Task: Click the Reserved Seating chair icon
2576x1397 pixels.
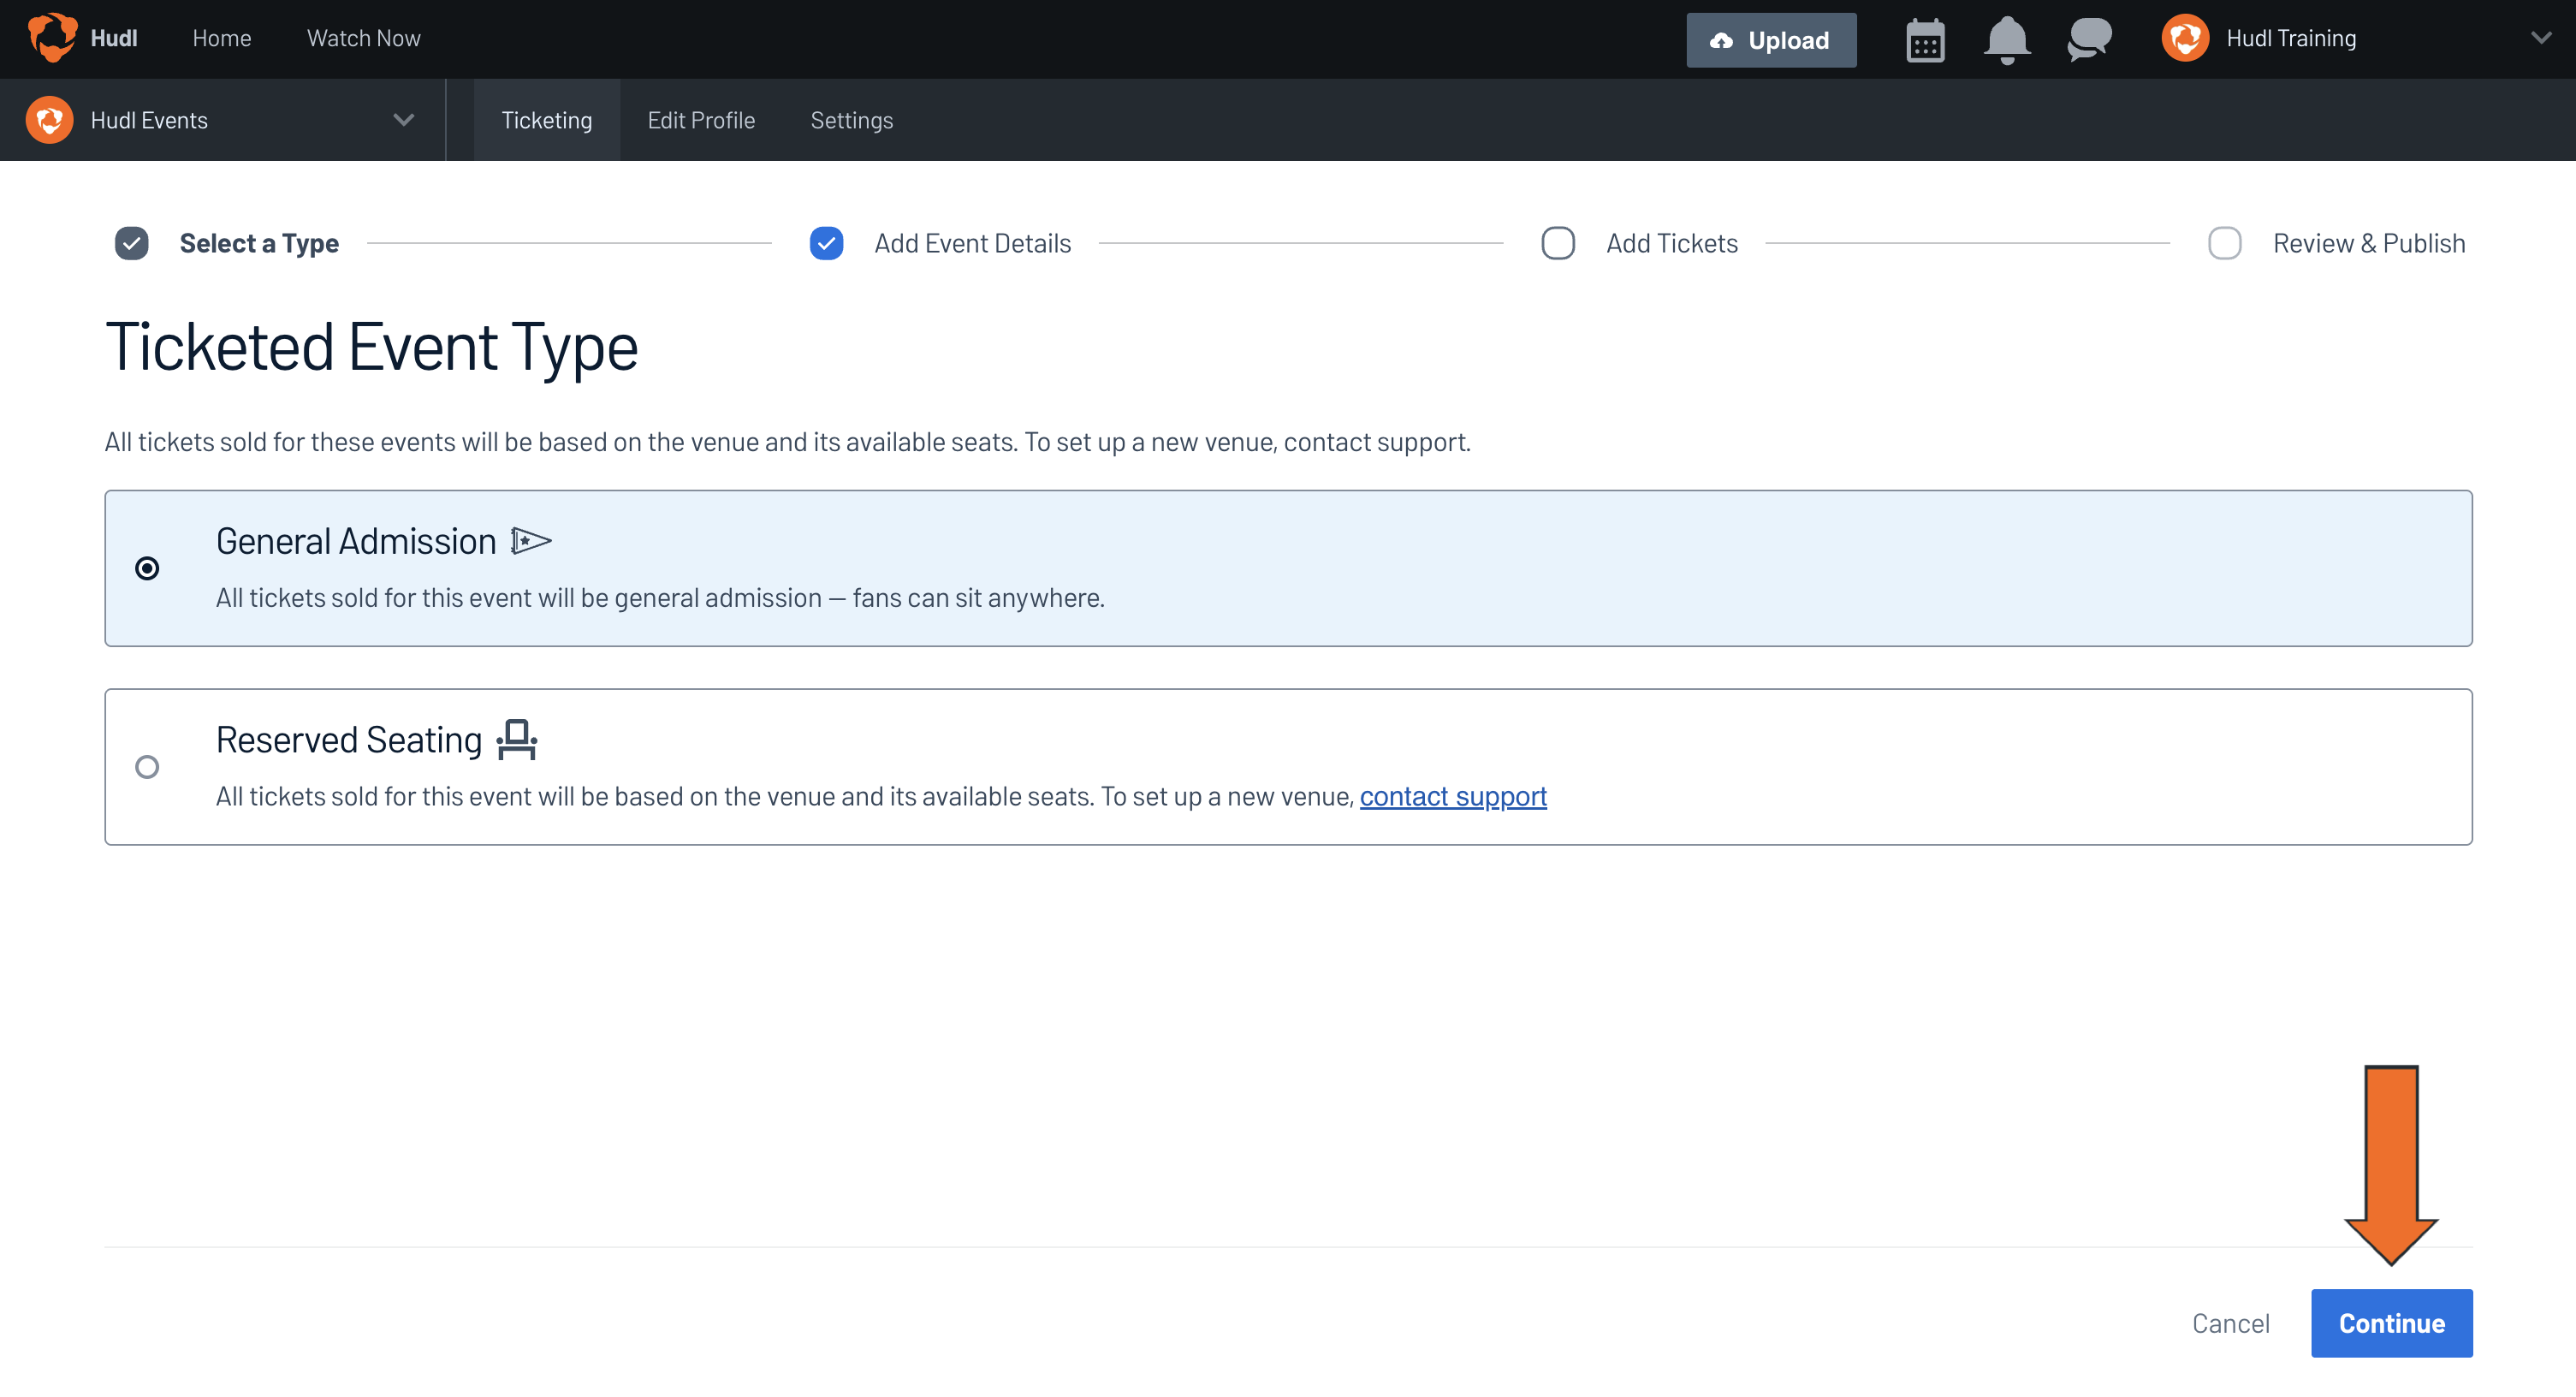Action: point(517,740)
